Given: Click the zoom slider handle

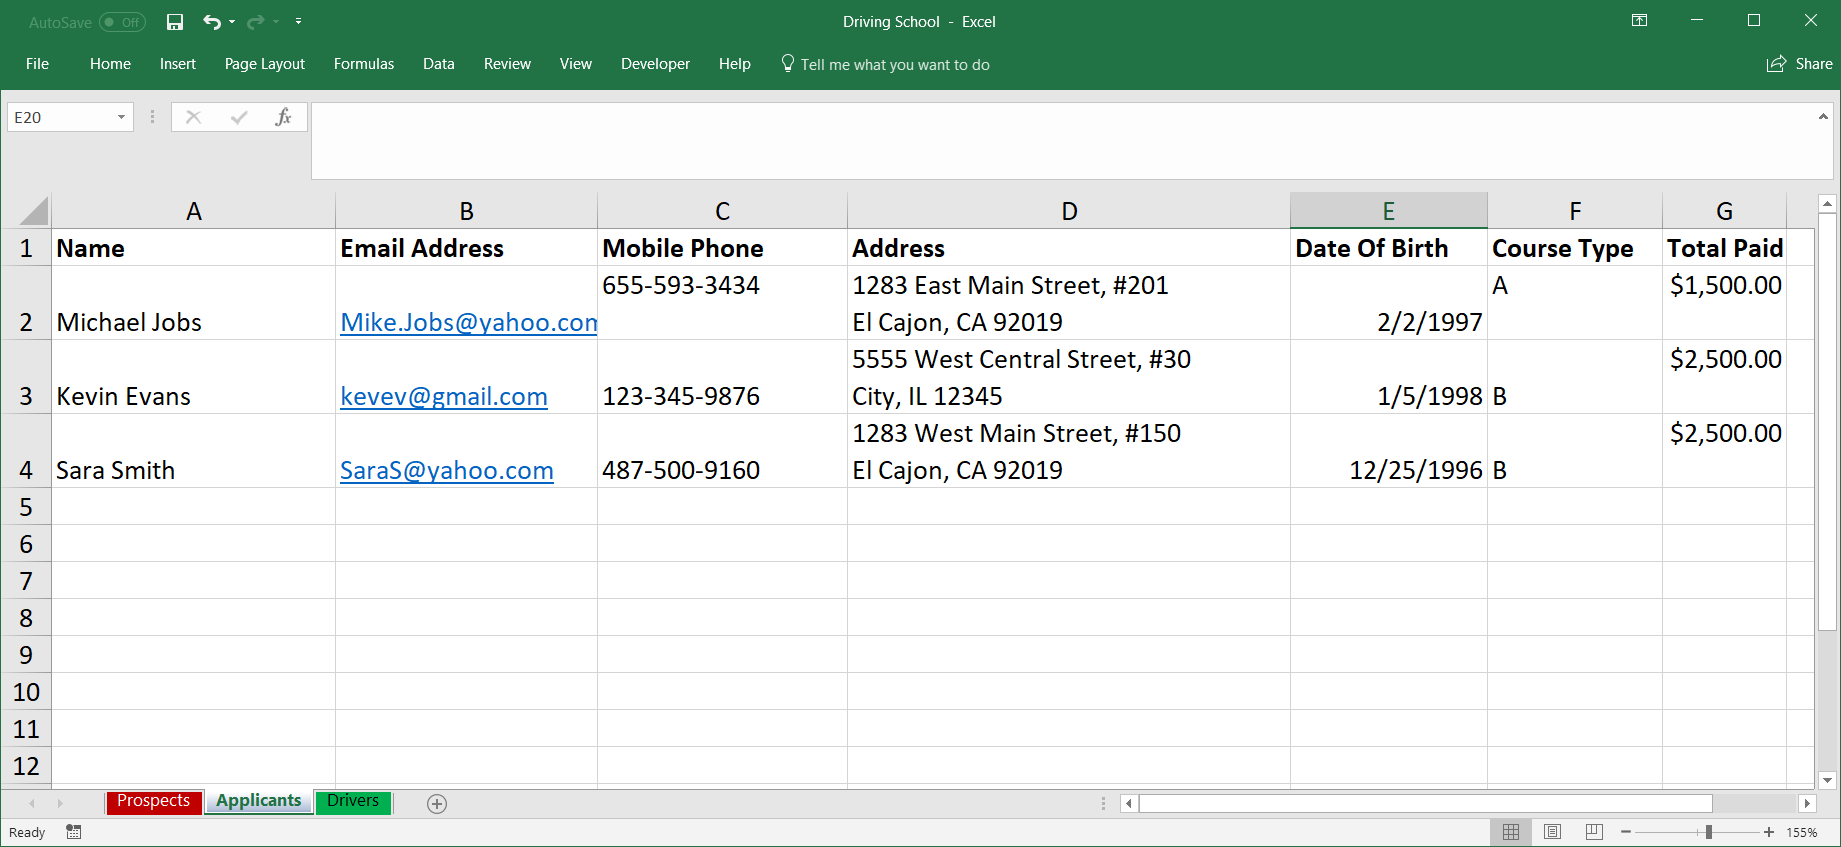Looking at the screenshot, I should click(1709, 832).
